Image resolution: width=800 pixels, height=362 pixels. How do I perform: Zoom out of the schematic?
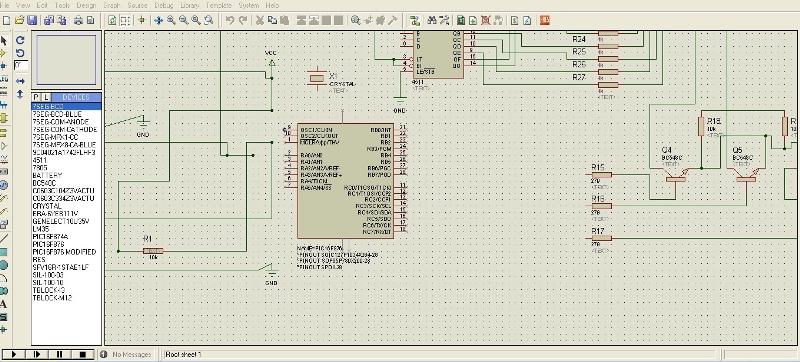pyautogui.click(x=183, y=20)
